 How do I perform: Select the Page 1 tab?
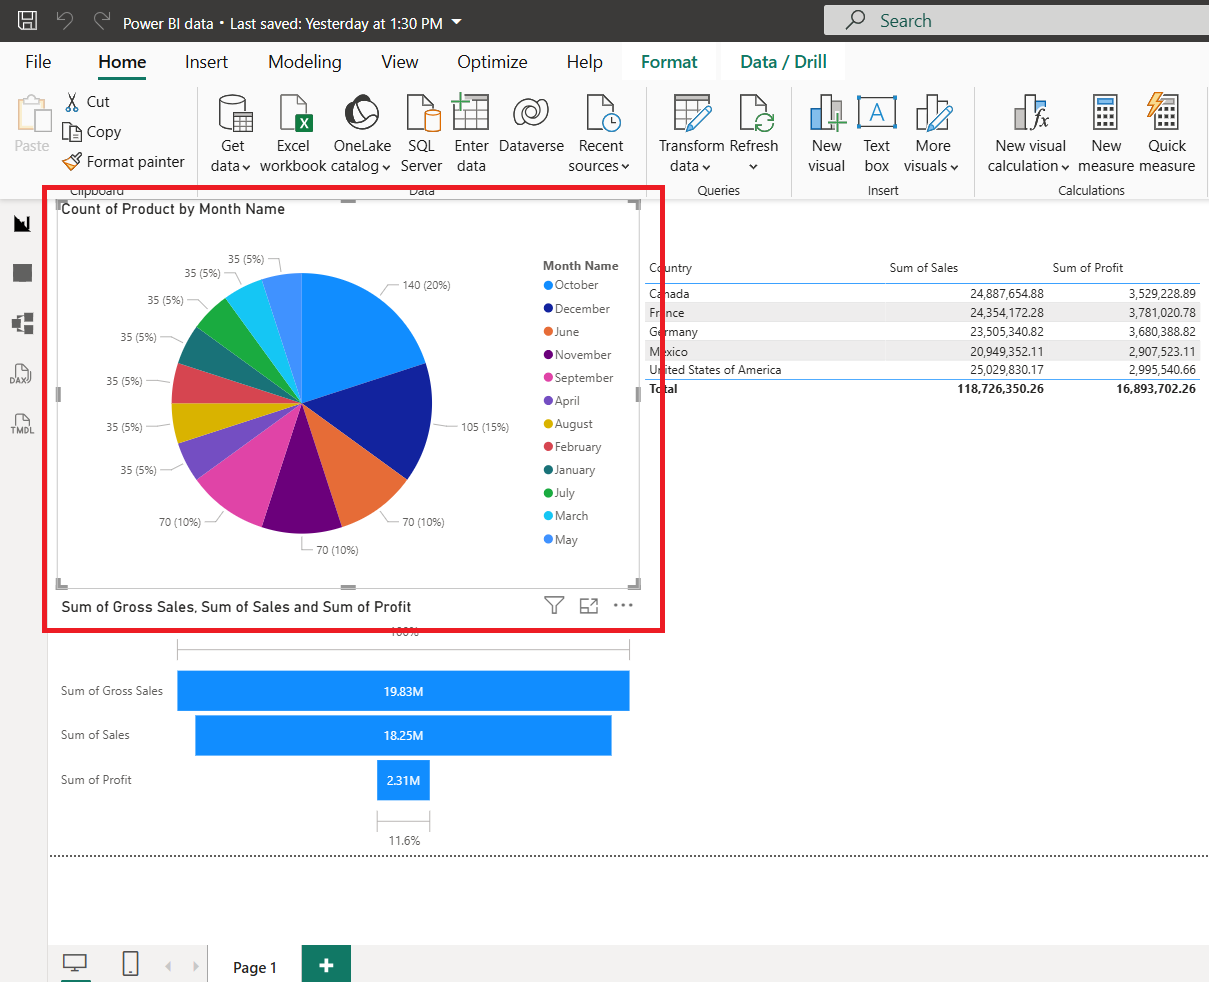(254, 967)
